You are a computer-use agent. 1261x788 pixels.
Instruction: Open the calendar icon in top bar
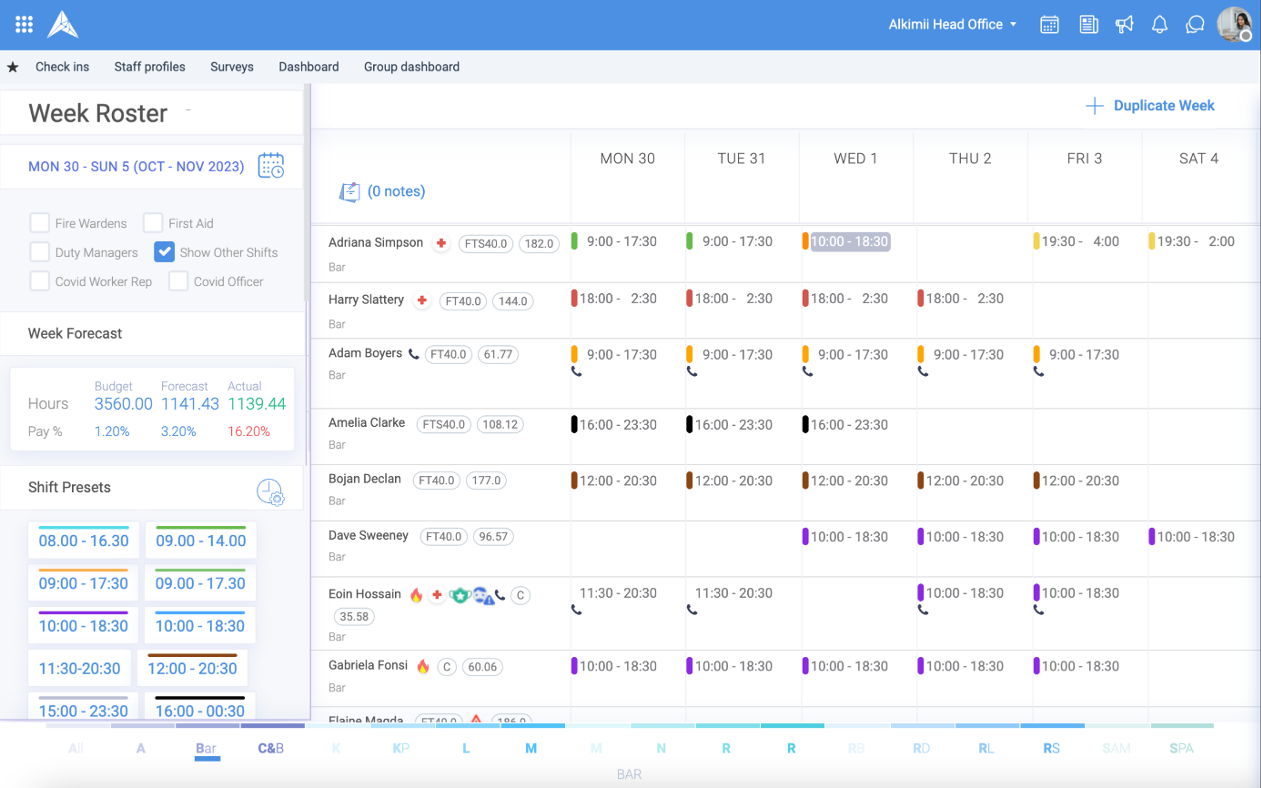point(1049,25)
